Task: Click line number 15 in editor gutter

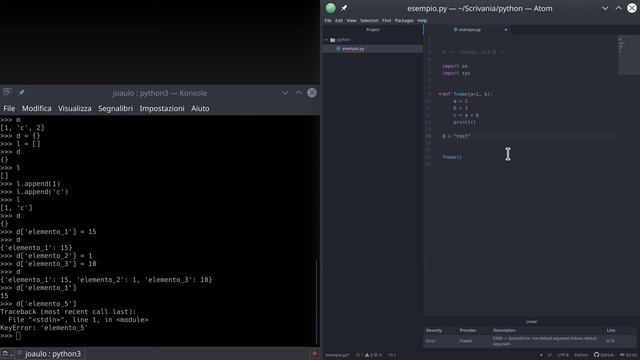Action: 428,136
